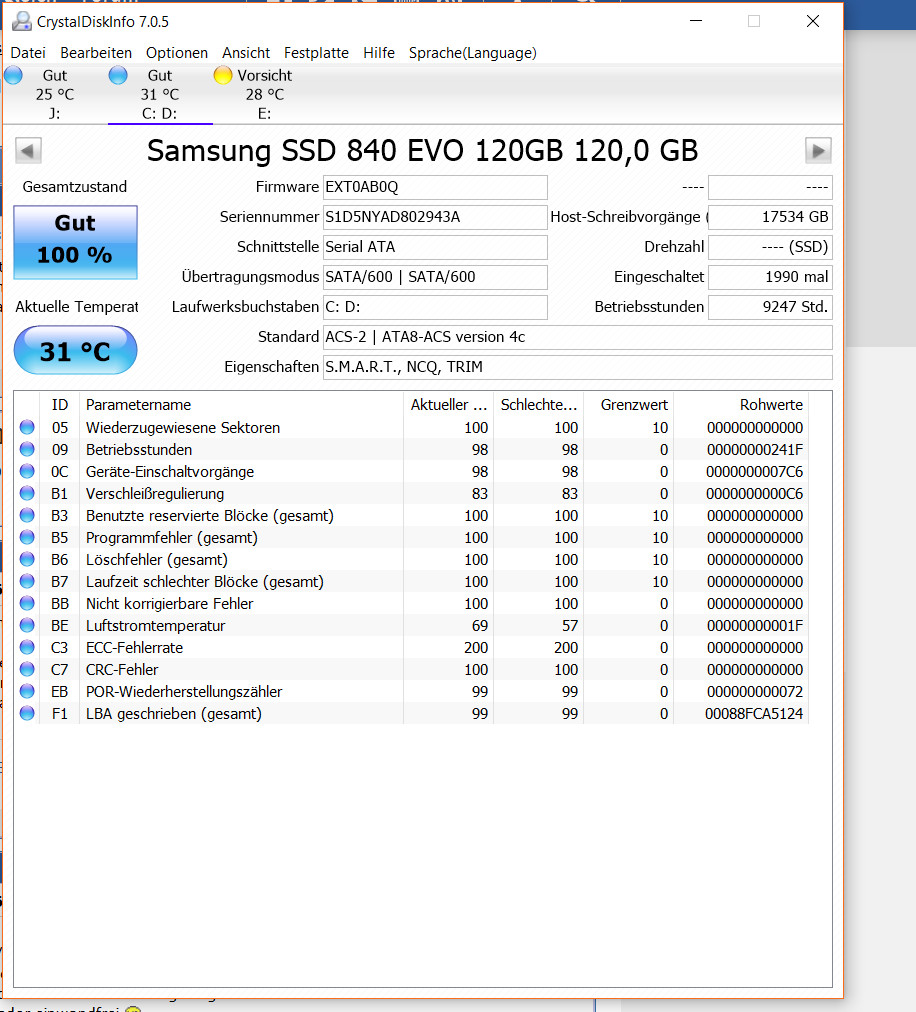Click the Übertragungsmodus field
This screenshot has width=916, height=1012.
(x=435, y=277)
